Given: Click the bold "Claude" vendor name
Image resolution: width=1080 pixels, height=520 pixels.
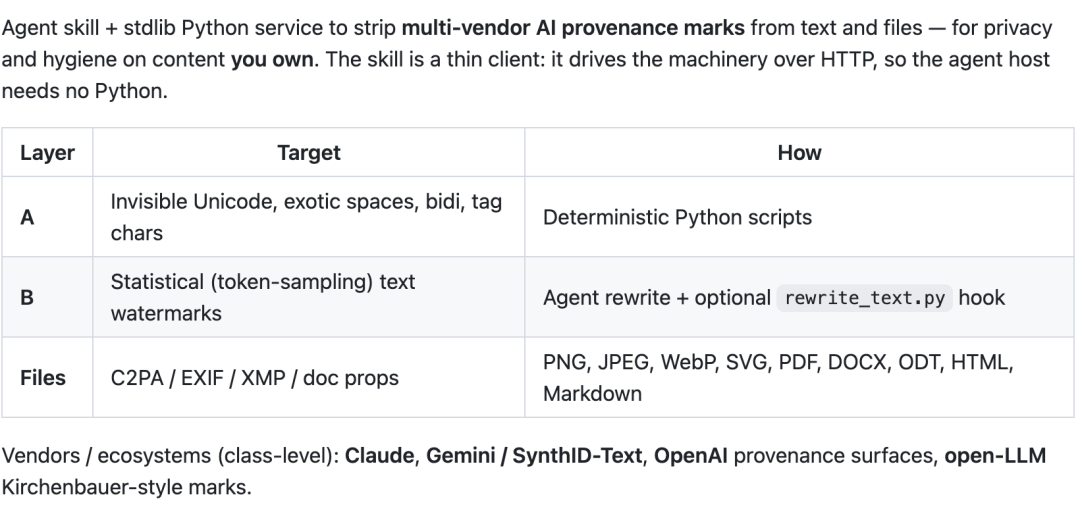Looking at the screenshot, I should pyautogui.click(x=380, y=456).
